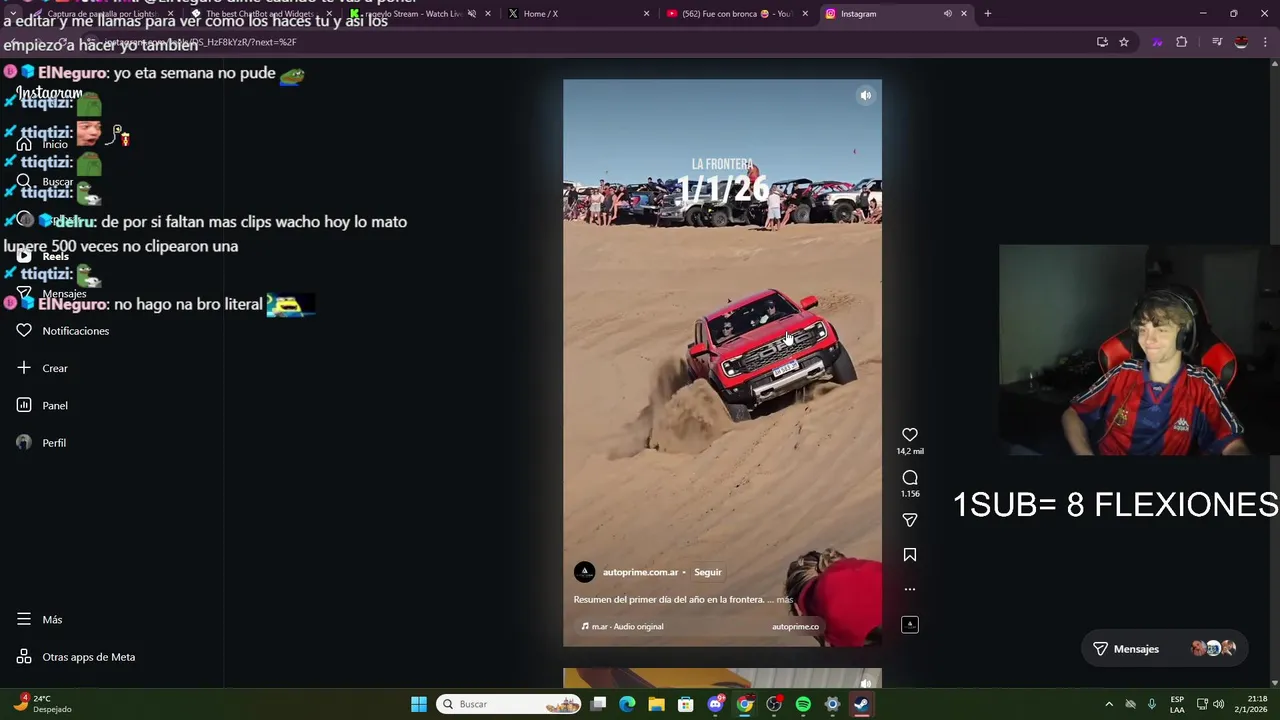Open Notificaciones in the sidebar
Viewport: 1280px width, 720px height.
(63, 331)
